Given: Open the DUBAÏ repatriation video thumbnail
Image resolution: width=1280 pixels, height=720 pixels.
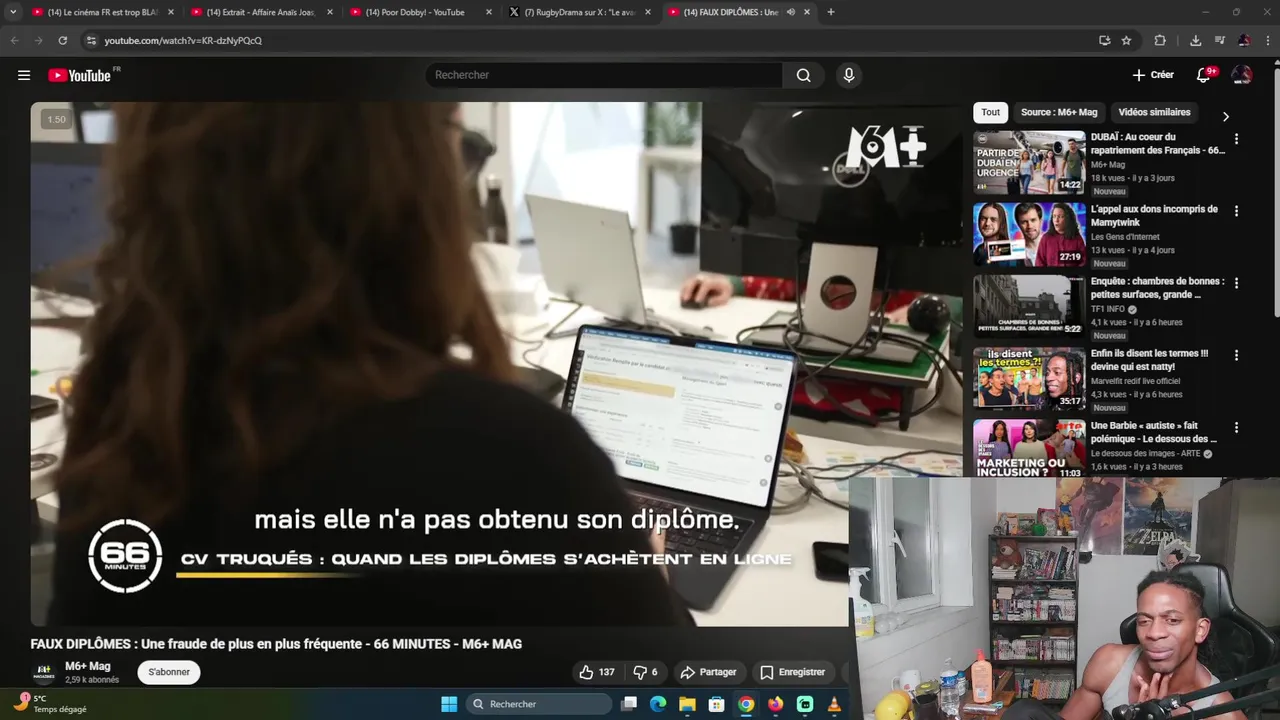Looking at the screenshot, I should coord(1029,162).
